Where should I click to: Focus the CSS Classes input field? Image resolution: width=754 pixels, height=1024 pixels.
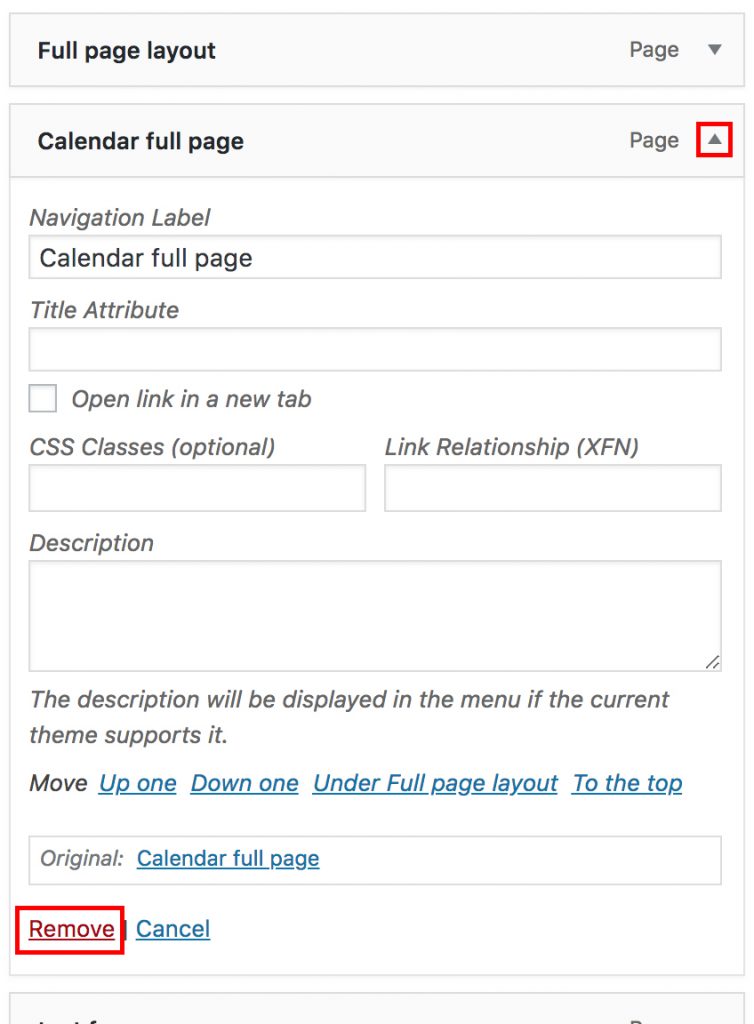[x=197, y=489]
